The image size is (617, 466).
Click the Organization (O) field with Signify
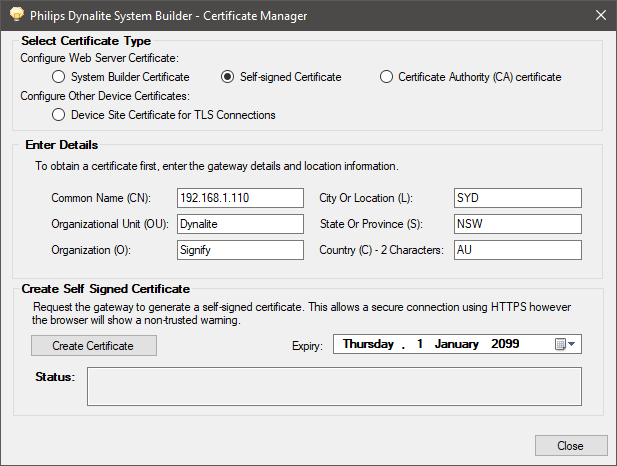(x=240, y=250)
